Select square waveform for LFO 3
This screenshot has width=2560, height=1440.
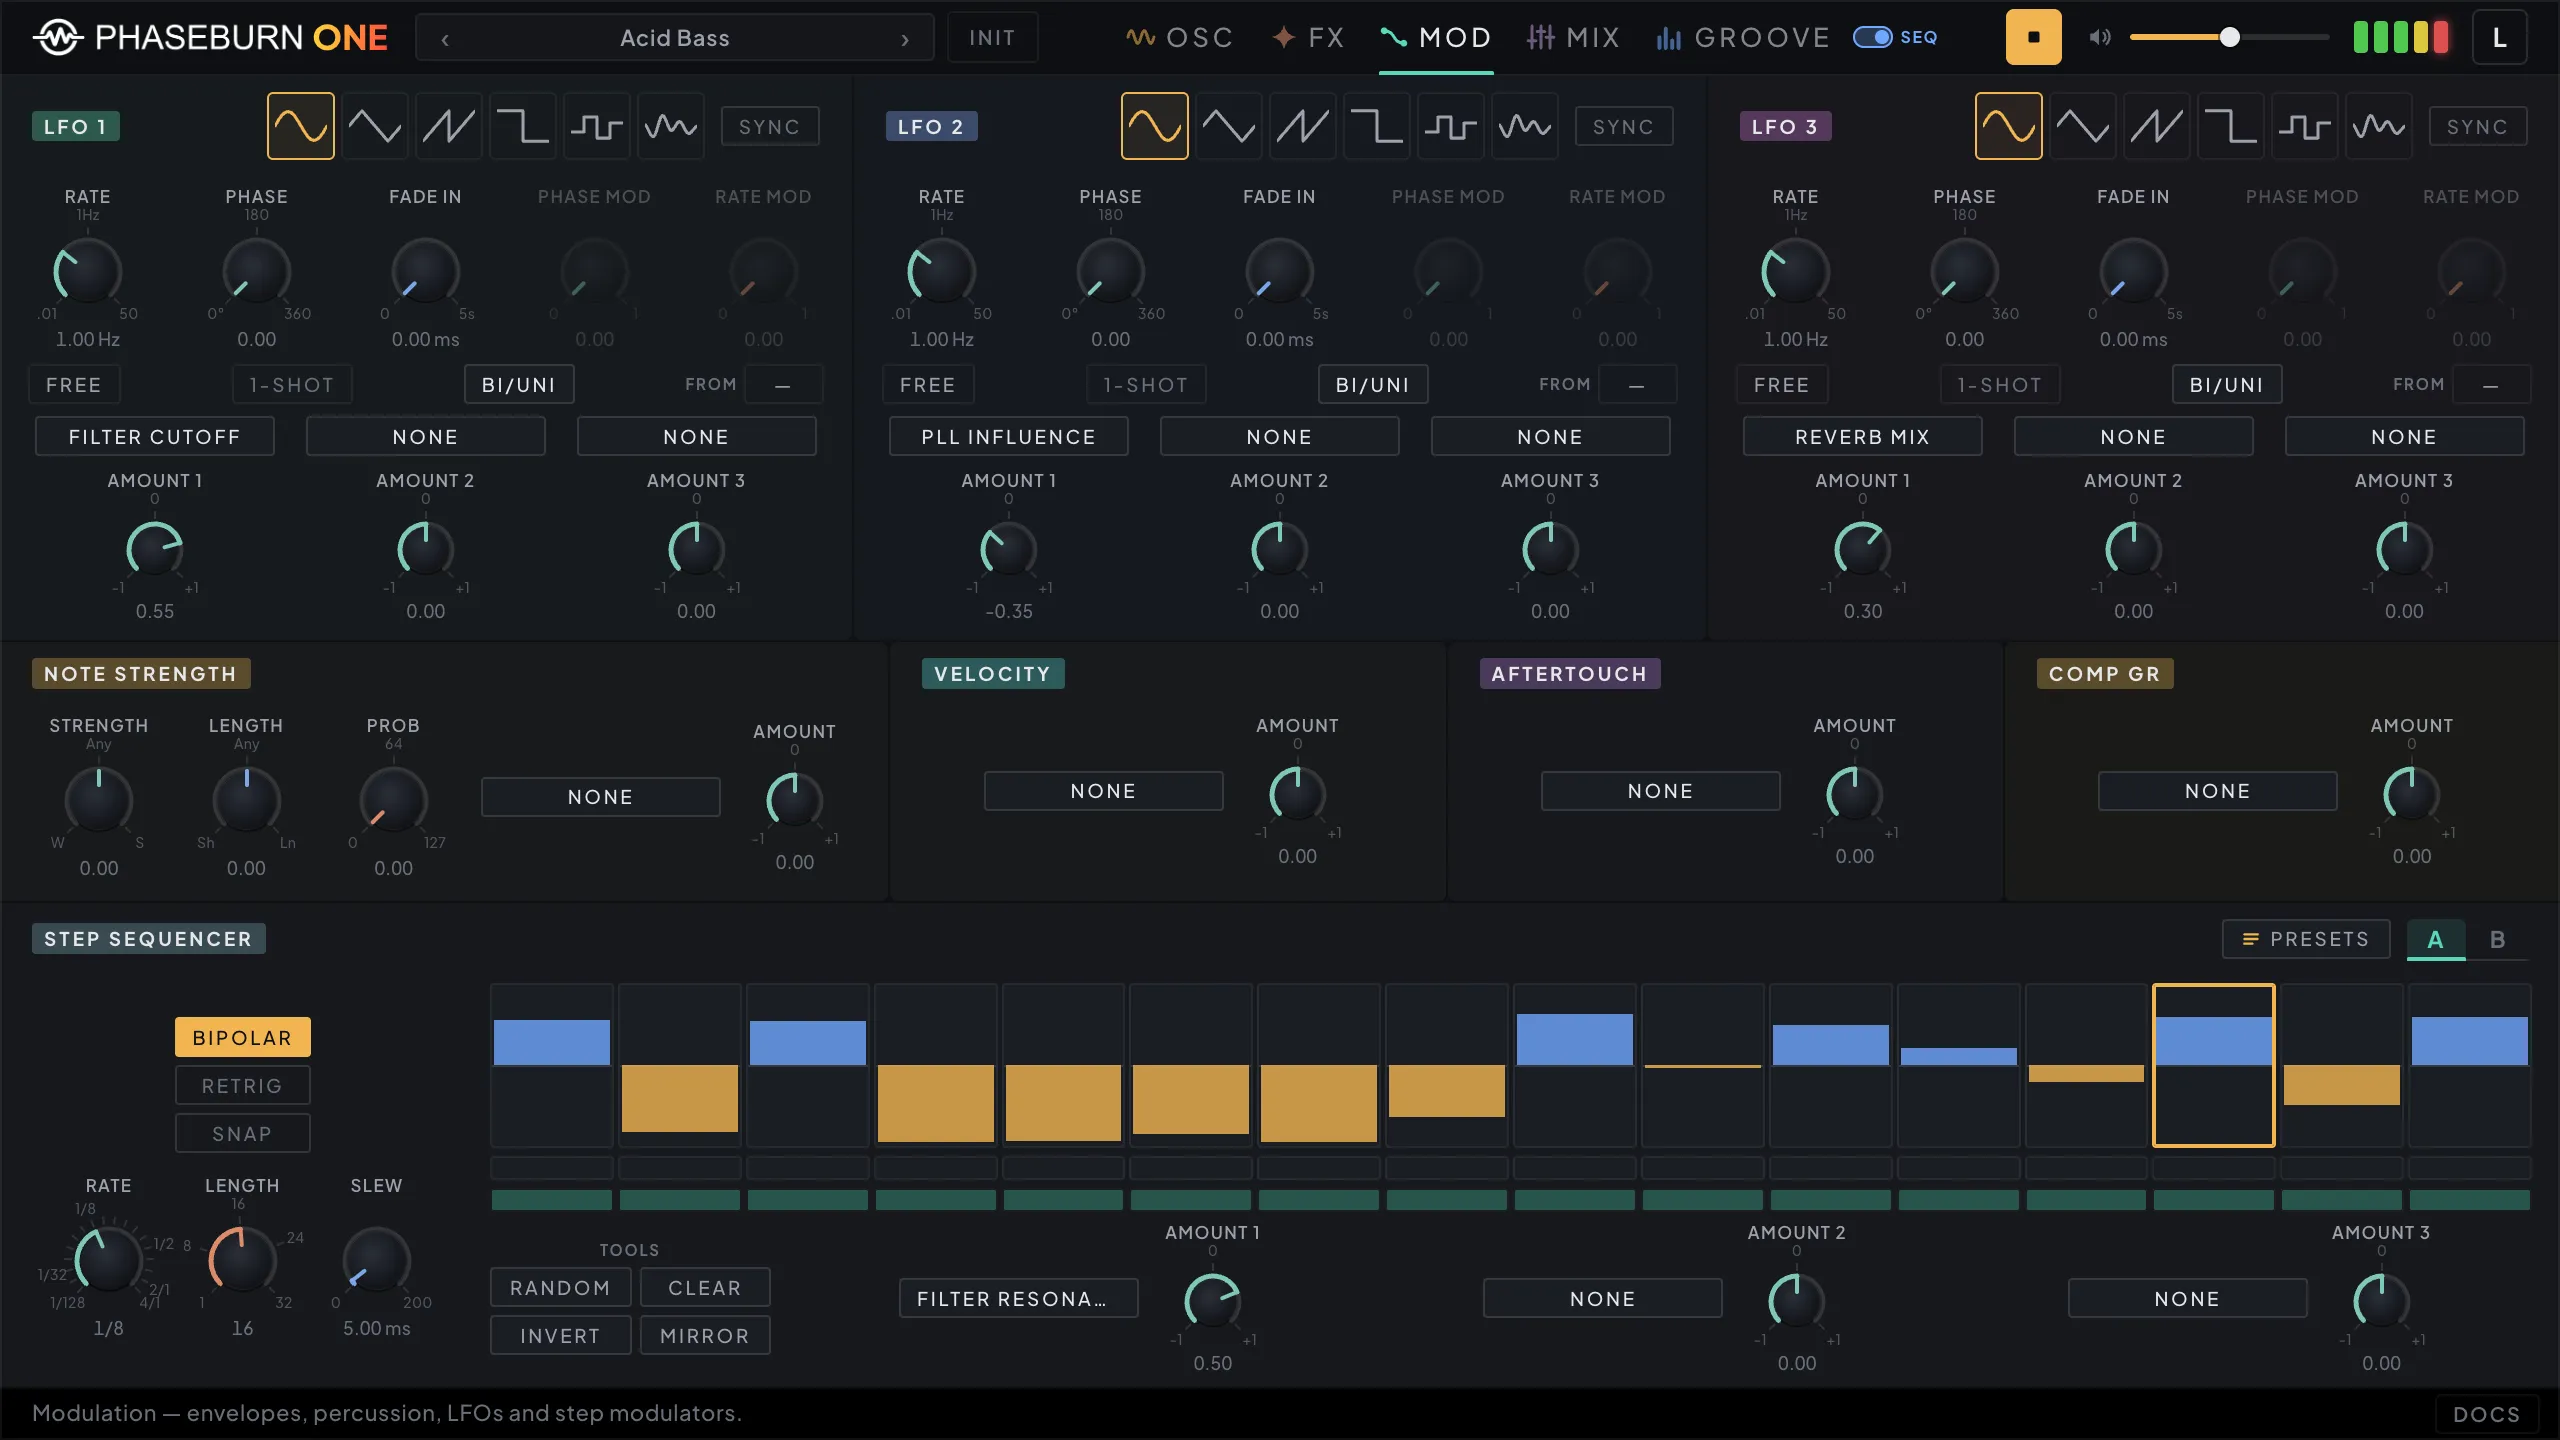(x=2231, y=126)
